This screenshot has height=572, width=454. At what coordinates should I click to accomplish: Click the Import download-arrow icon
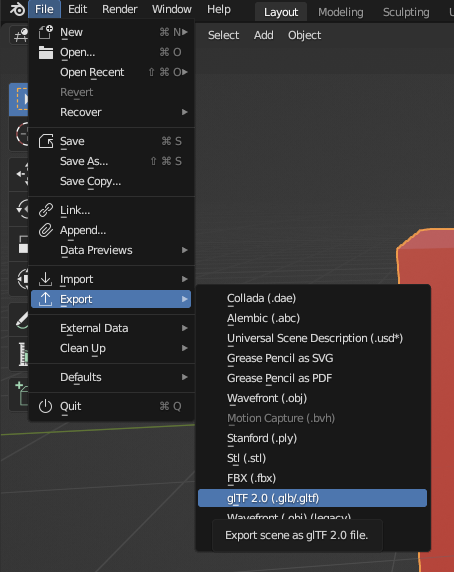tap(46, 279)
